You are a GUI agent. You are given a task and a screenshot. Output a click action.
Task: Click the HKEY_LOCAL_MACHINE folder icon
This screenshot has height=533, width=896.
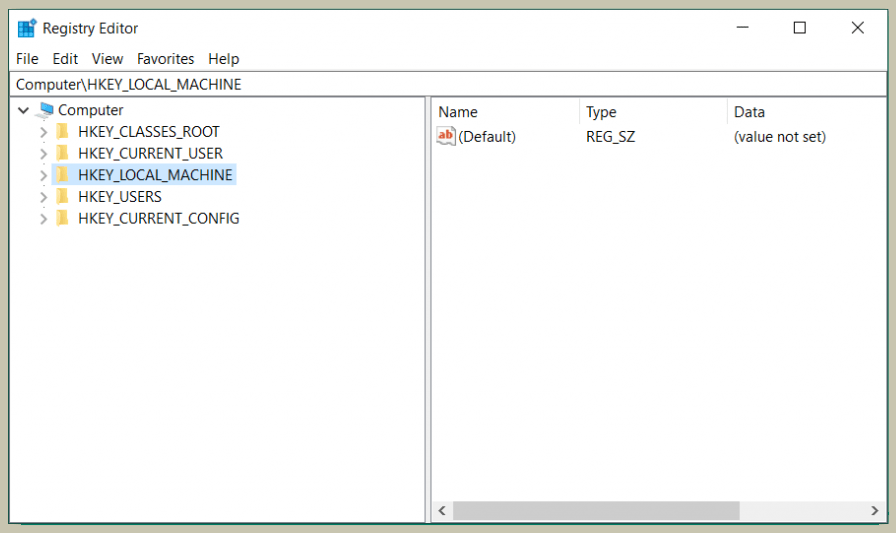pyautogui.click(x=63, y=175)
